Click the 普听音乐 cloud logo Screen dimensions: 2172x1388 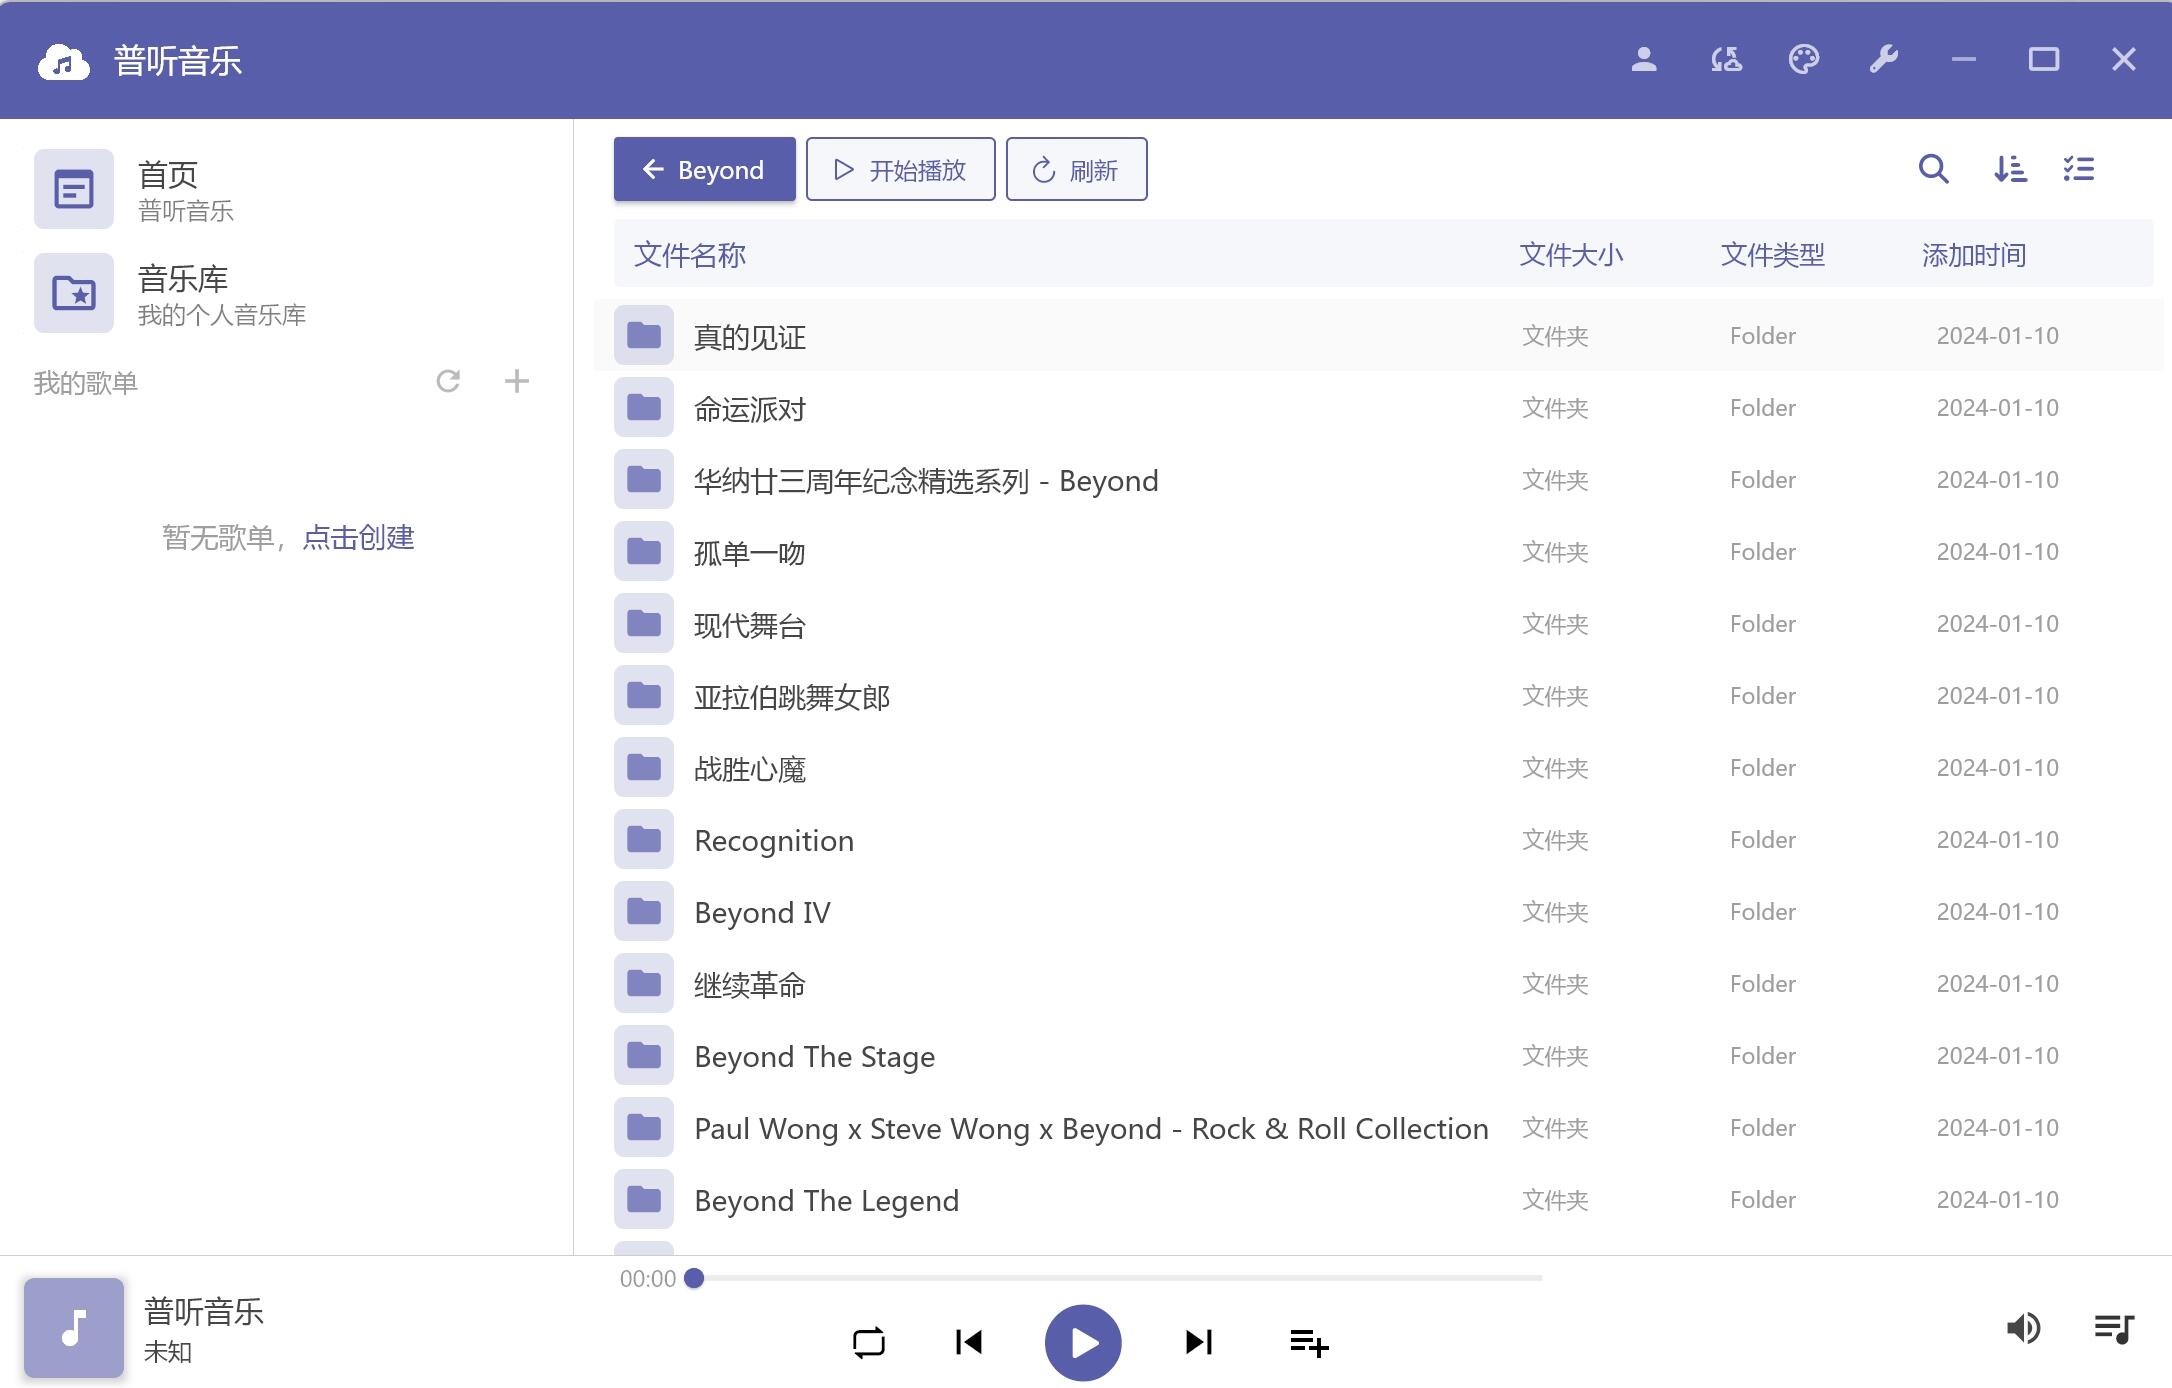coord(63,61)
